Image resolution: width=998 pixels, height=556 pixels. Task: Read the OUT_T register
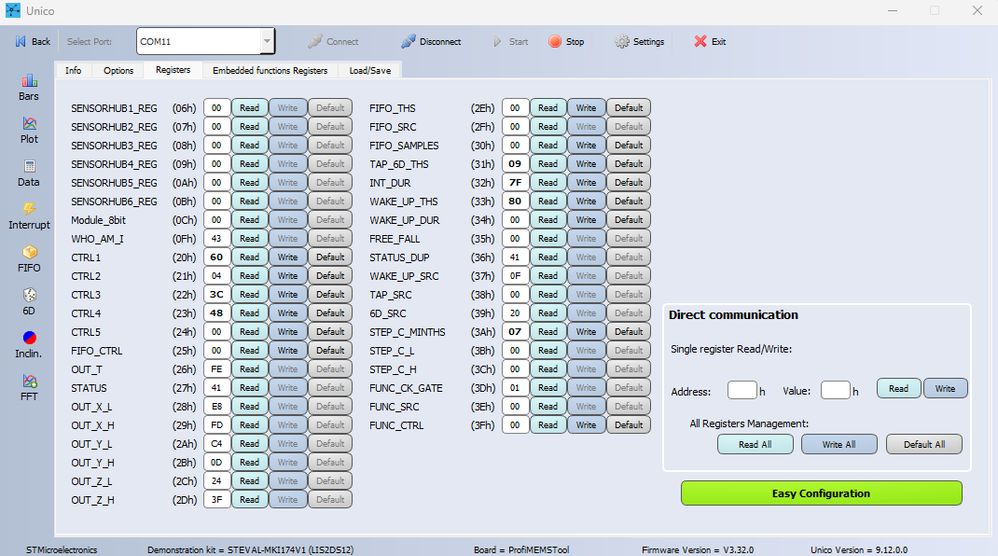pyautogui.click(x=250, y=369)
